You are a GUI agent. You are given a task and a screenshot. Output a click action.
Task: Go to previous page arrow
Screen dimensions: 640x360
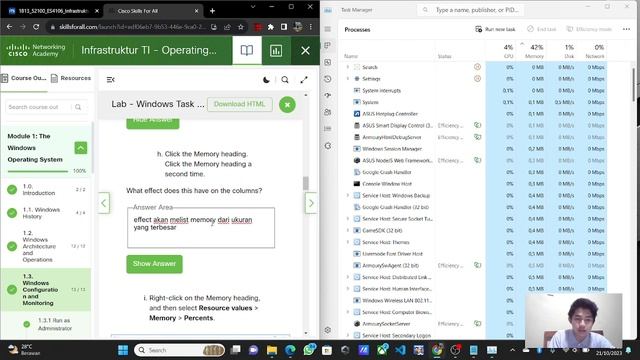104,203
